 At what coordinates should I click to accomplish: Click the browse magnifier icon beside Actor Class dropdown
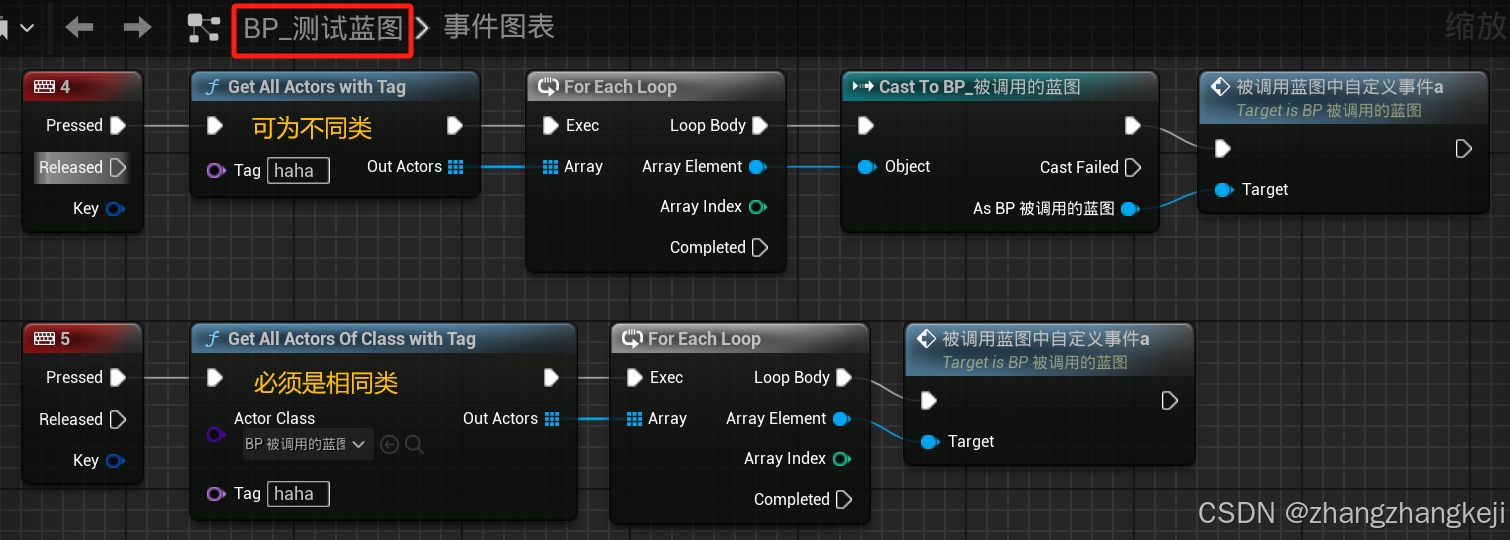coord(414,445)
